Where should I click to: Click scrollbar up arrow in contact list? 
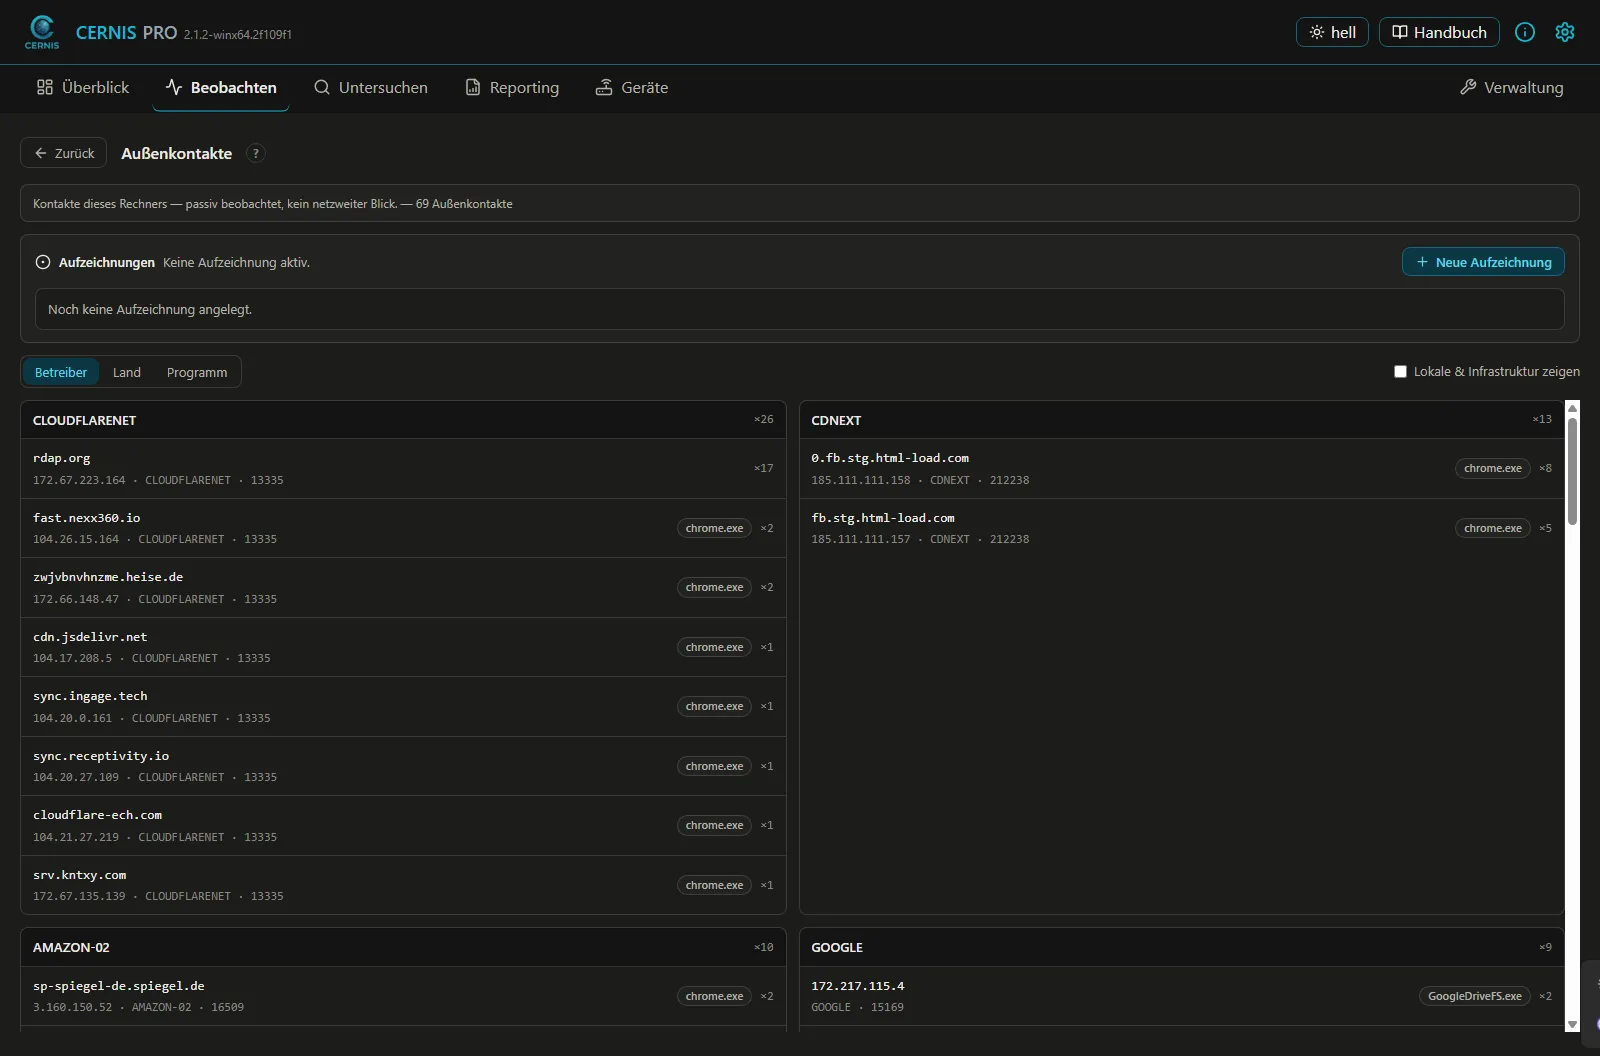[x=1572, y=408]
